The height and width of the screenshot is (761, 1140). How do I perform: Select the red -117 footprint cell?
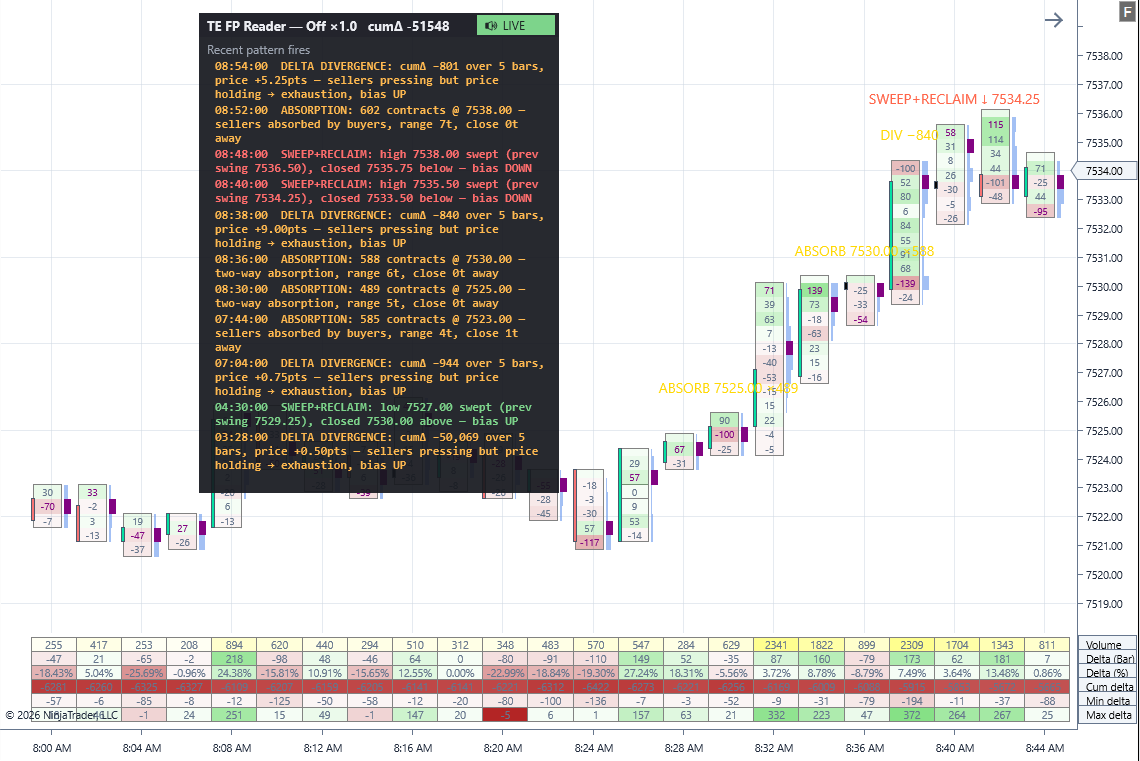tap(590, 542)
